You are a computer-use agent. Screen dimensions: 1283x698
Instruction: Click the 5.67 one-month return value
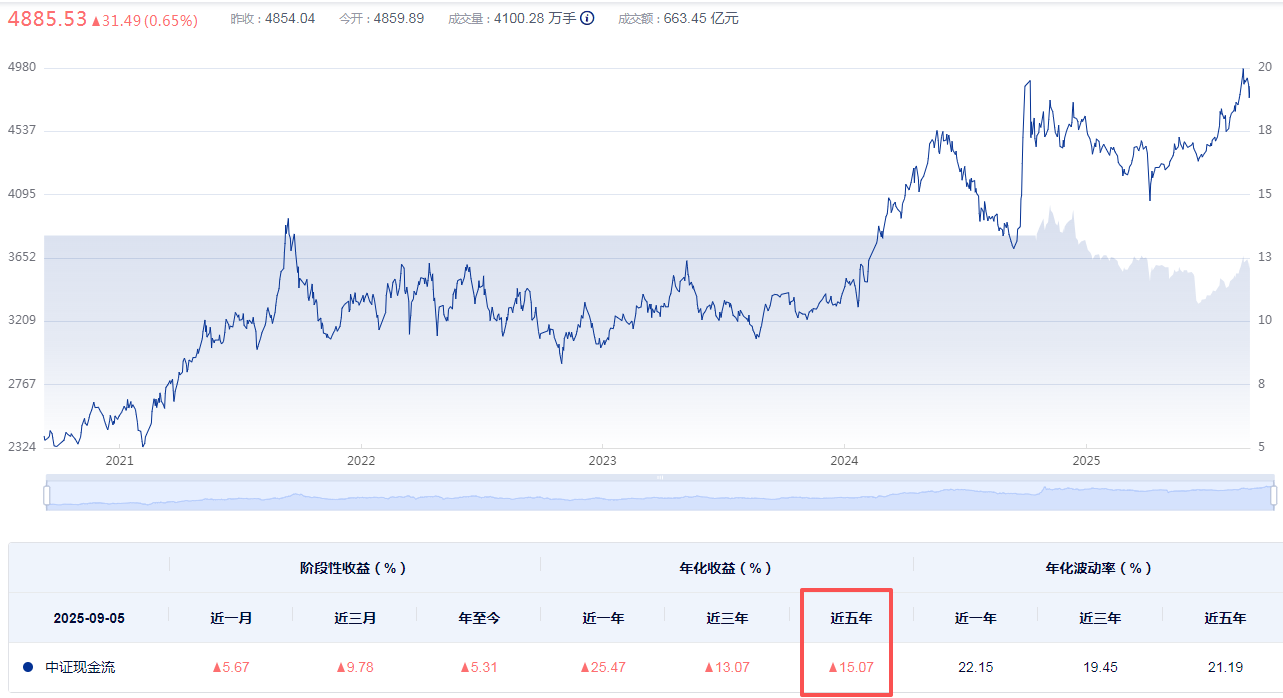click(231, 667)
